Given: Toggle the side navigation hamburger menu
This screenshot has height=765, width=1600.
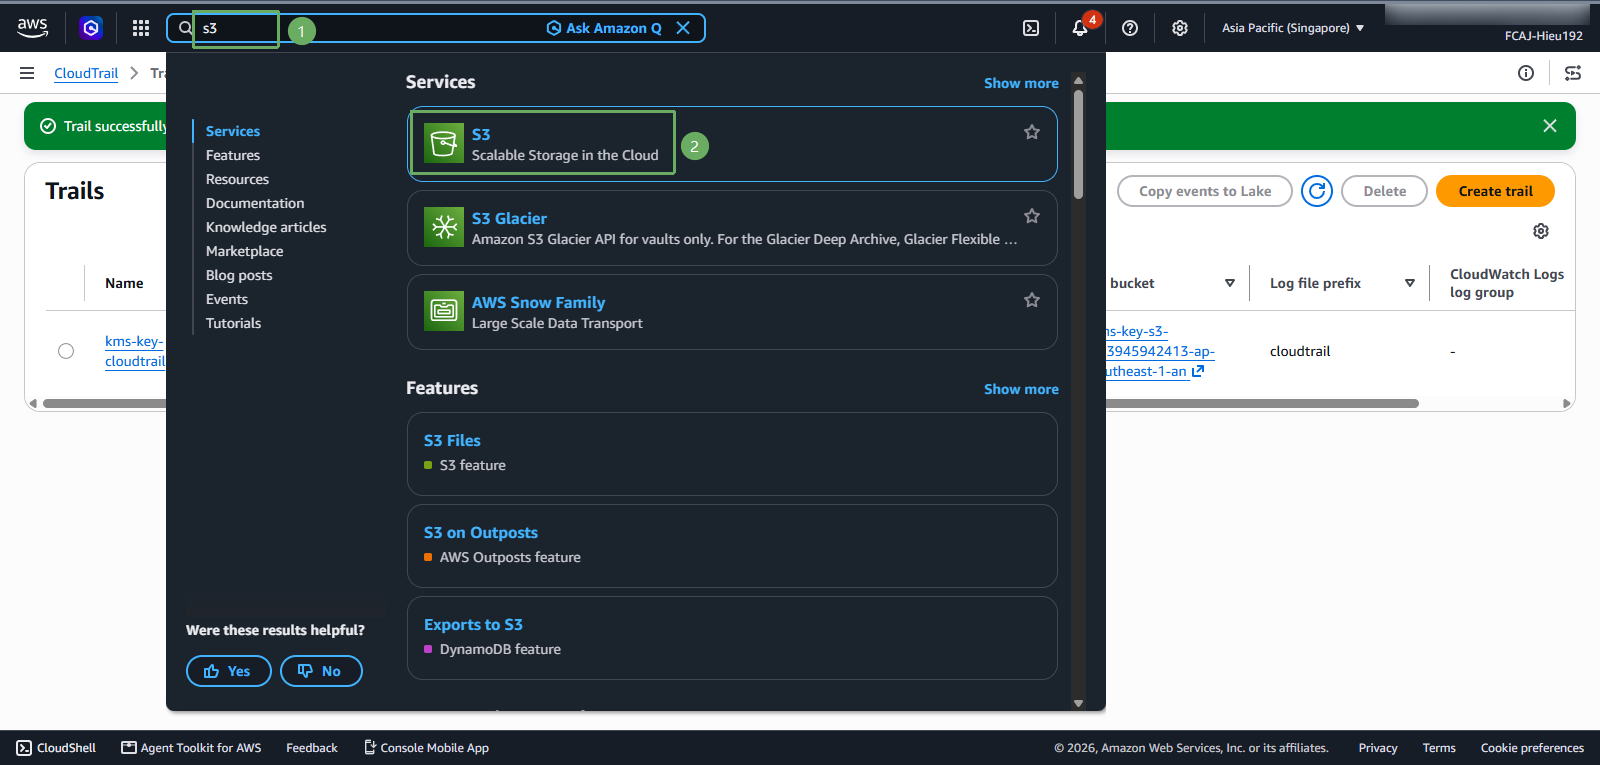Looking at the screenshot, I should click(x=27, y=73).
